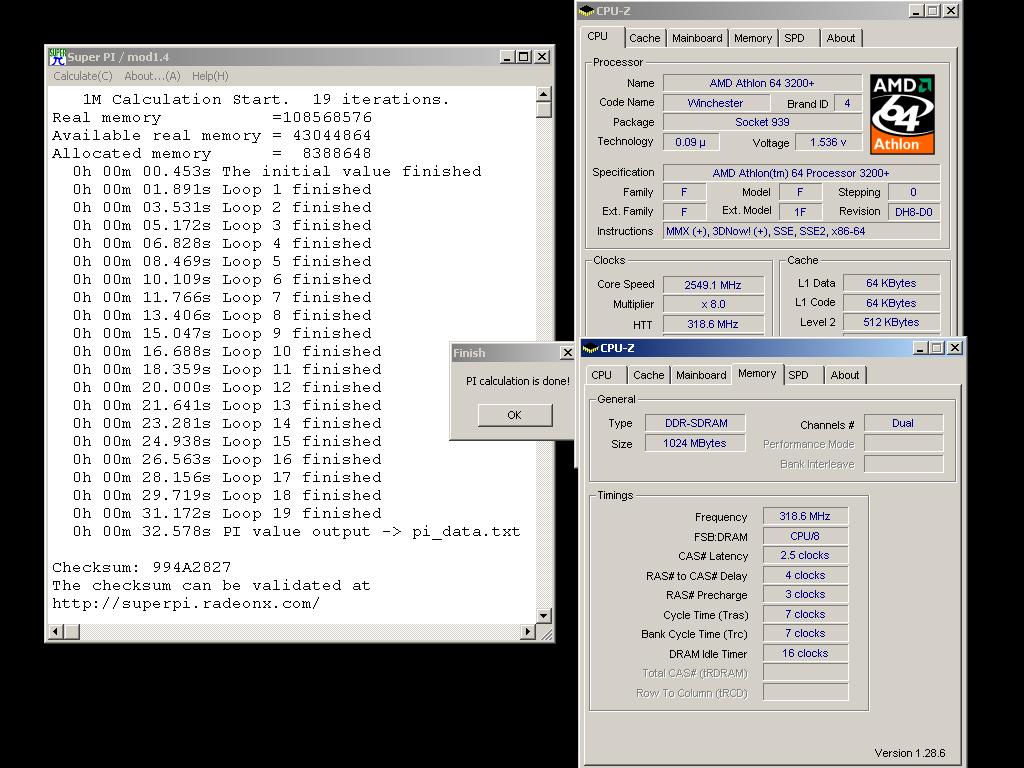
Task: Minimize the lower CPU-Z window
Action: pos(920,348)
